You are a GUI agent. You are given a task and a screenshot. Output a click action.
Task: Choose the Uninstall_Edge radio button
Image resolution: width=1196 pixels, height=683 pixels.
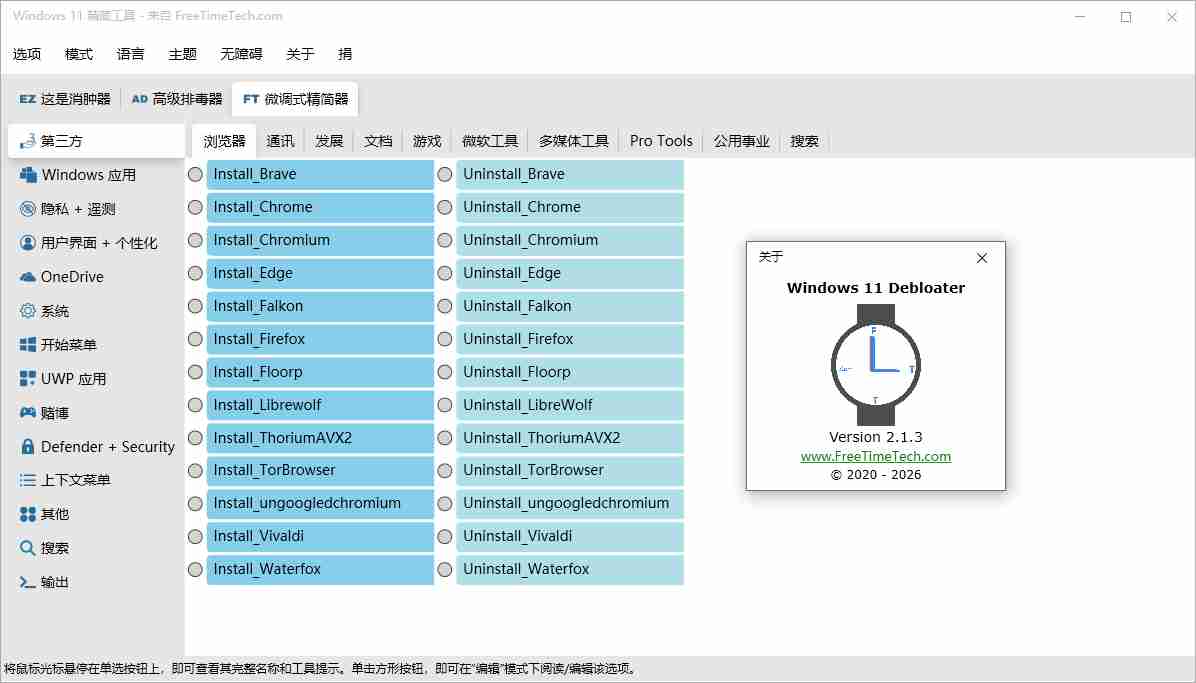pyautogui.click(x=445, y=273)
